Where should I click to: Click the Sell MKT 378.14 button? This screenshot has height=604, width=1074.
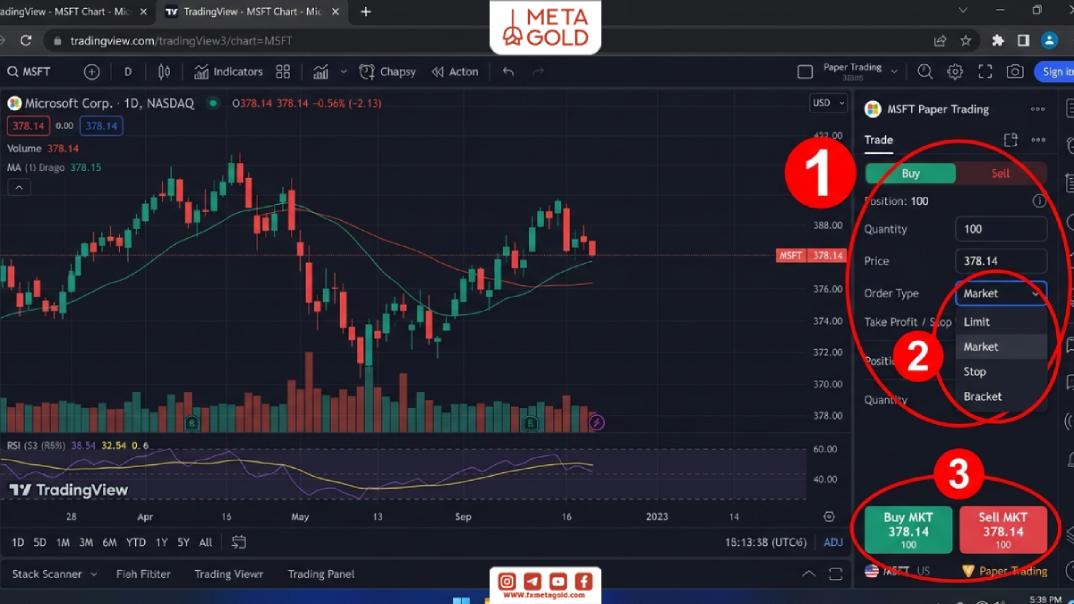coord(1003,530)
